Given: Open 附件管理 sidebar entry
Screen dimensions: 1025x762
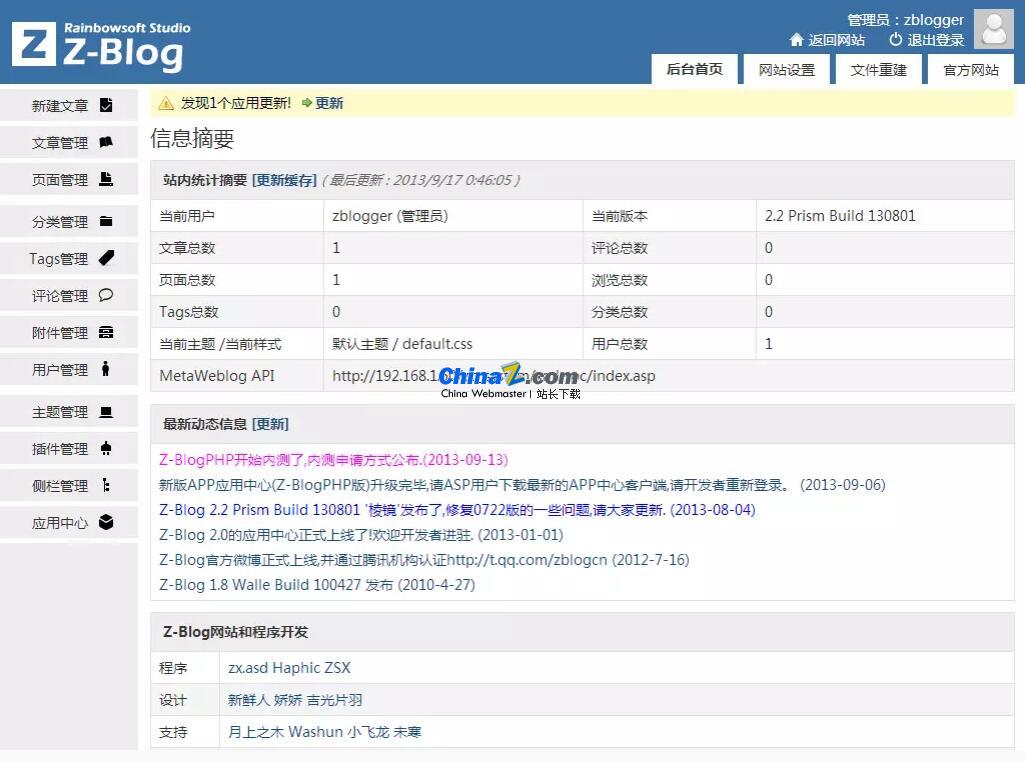Looking at the screenshot, I should click(69, 333).
